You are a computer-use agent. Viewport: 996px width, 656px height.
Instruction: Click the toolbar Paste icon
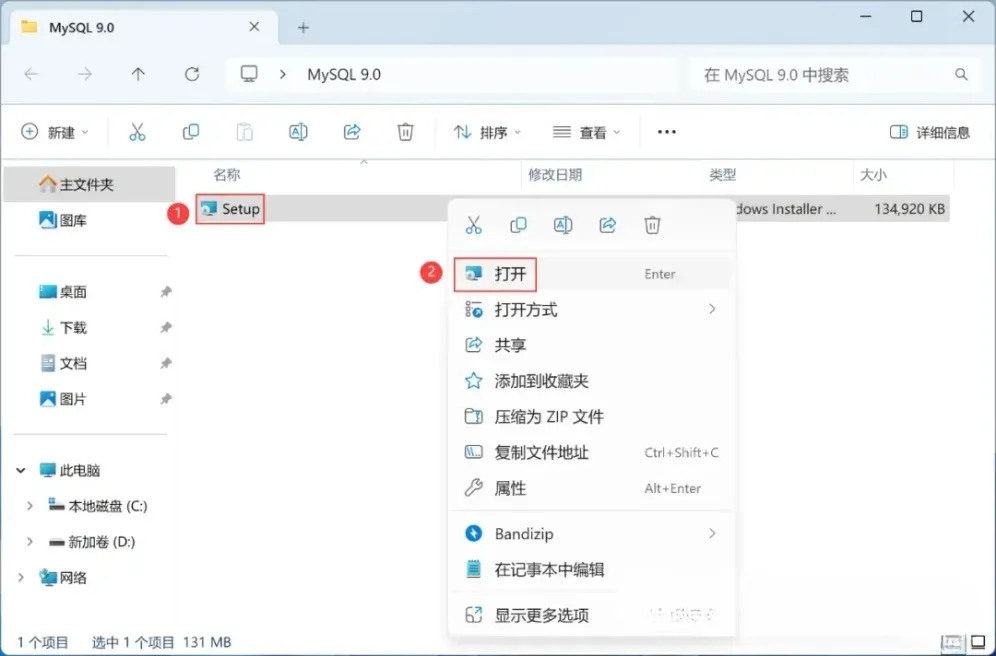tap(245, 132)
